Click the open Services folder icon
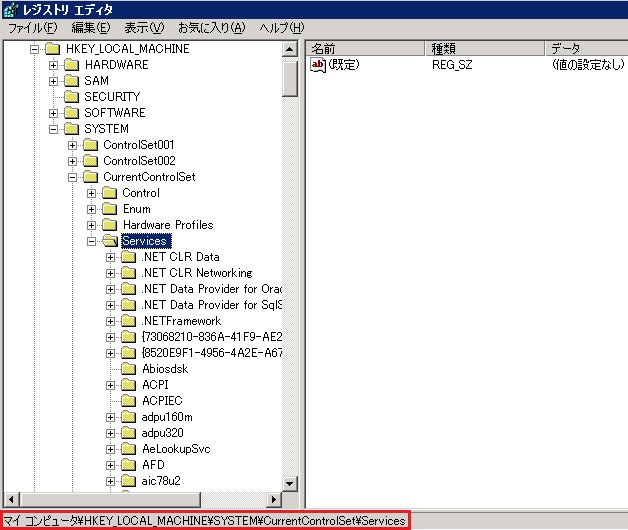 tap(110, 241)
